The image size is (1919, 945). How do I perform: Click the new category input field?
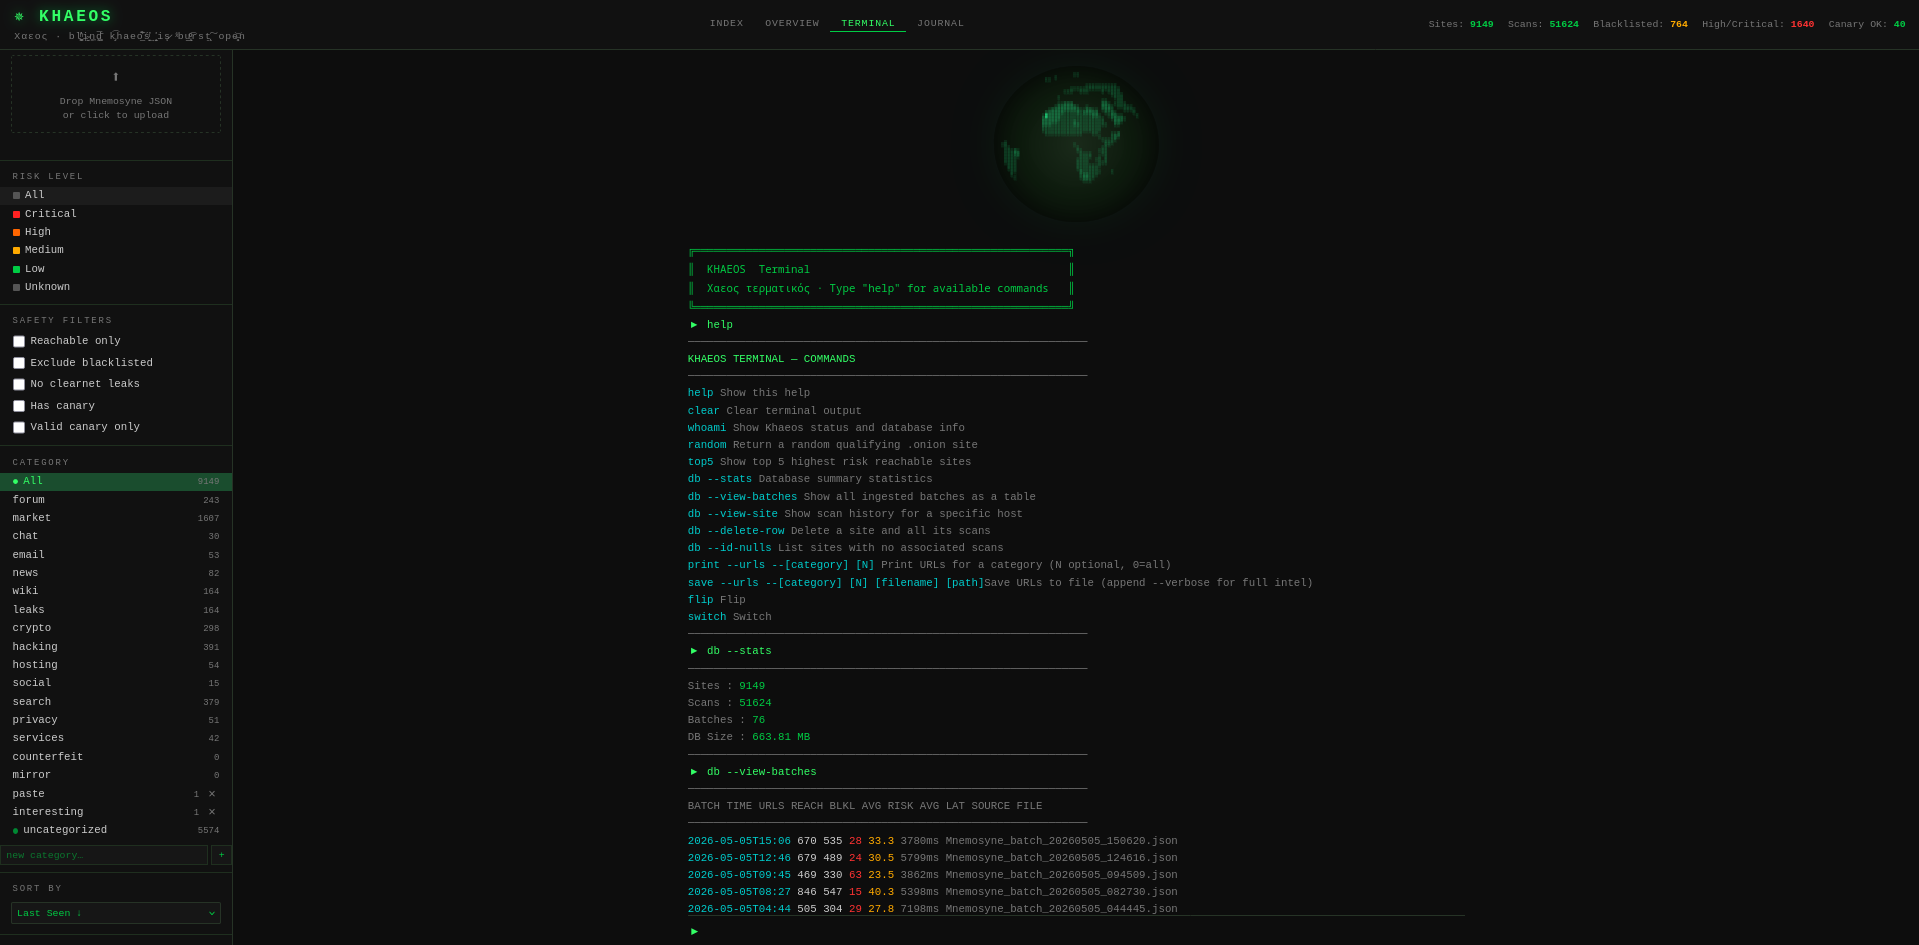coord(104,855)
